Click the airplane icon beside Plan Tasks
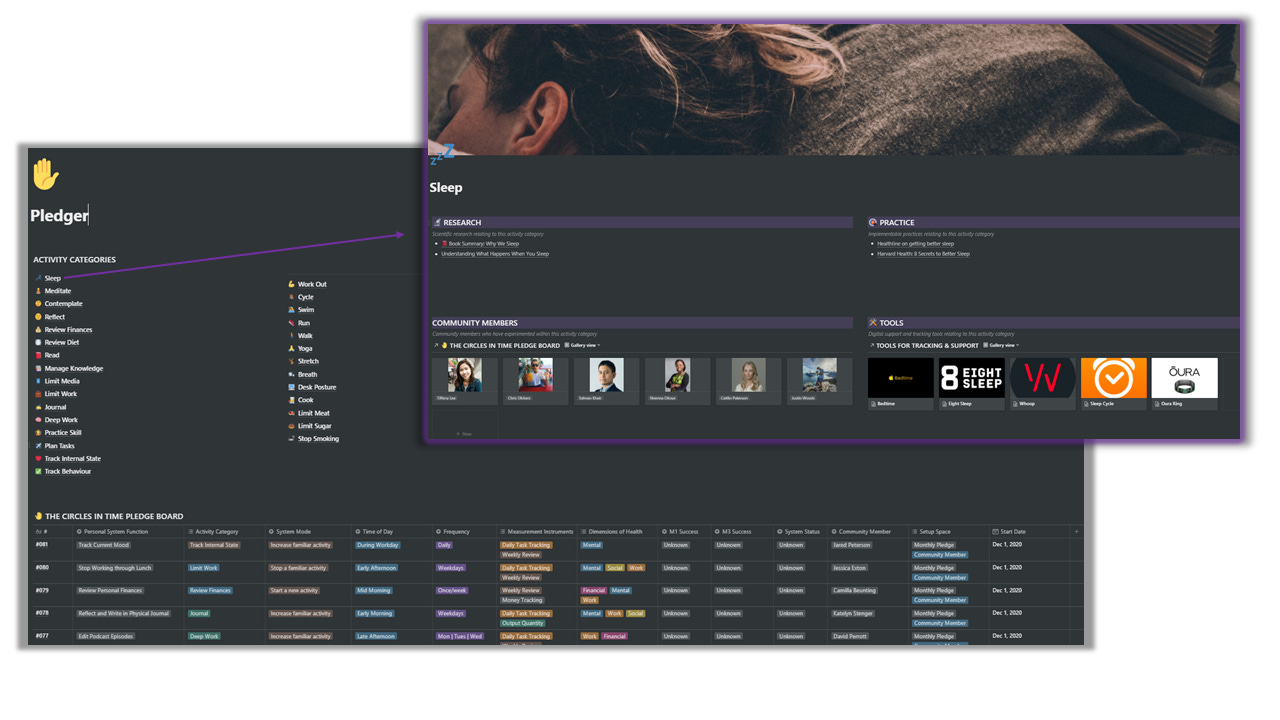The image size is (1280, 720). coord(38,446)
